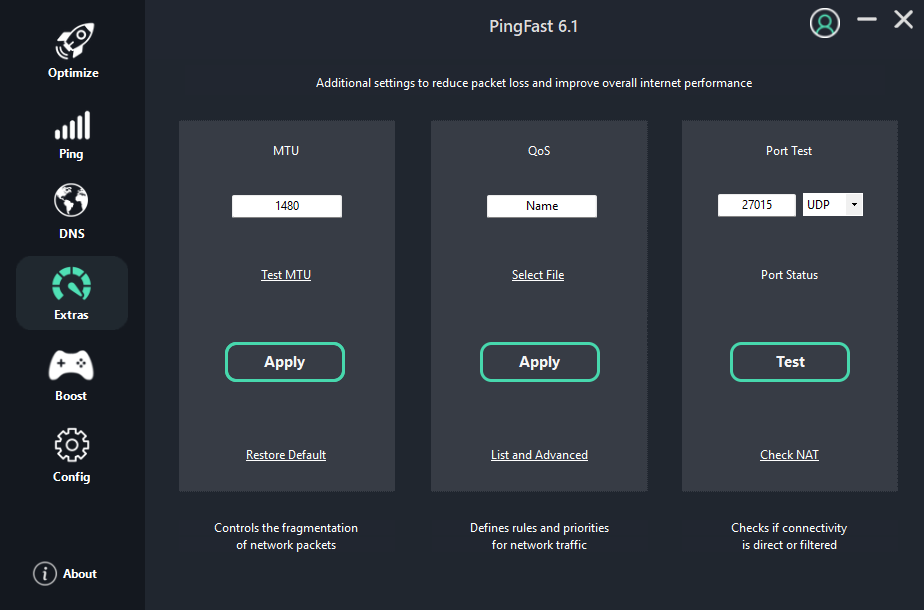Click the Check NAT link
The width and height of the screenshot is (924, 610).
pos(789,455)
